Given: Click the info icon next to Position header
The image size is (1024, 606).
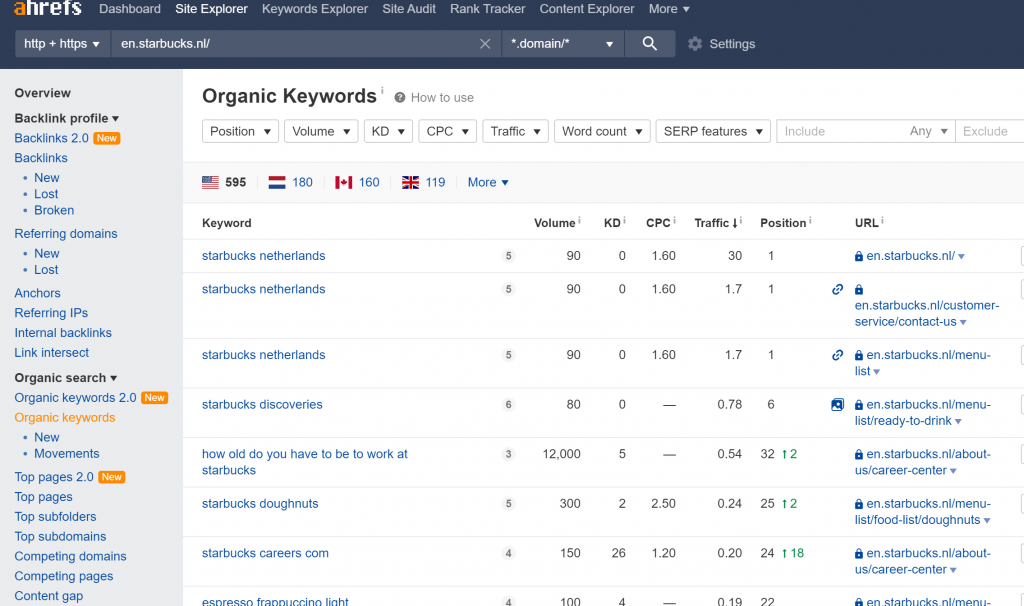Looking at the screenshot, I should [810, 220].
